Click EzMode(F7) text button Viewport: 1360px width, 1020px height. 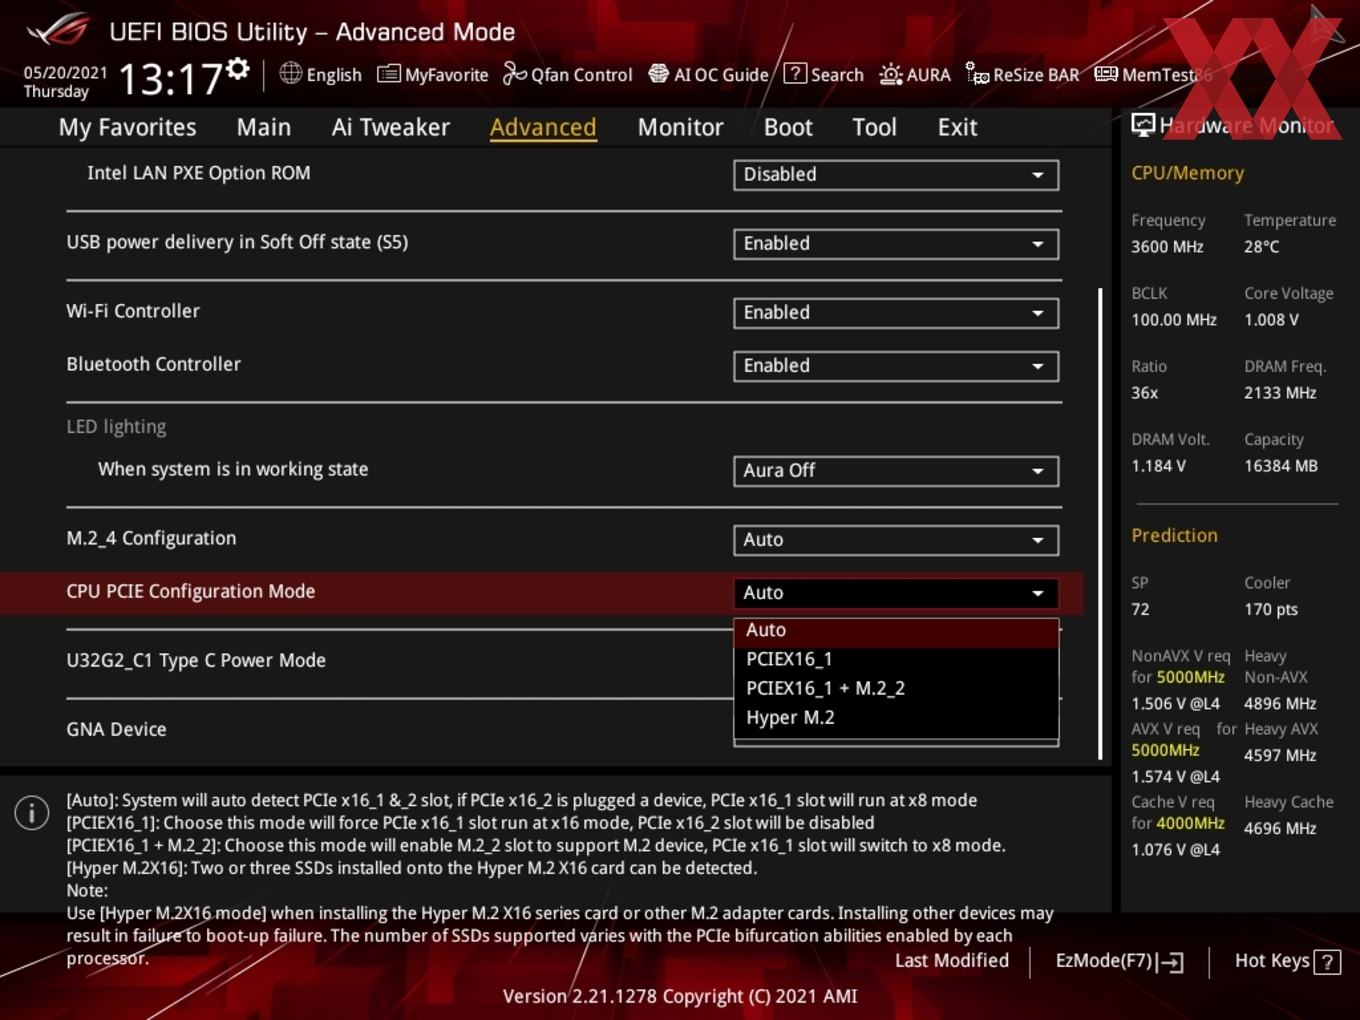point(1103,961)
